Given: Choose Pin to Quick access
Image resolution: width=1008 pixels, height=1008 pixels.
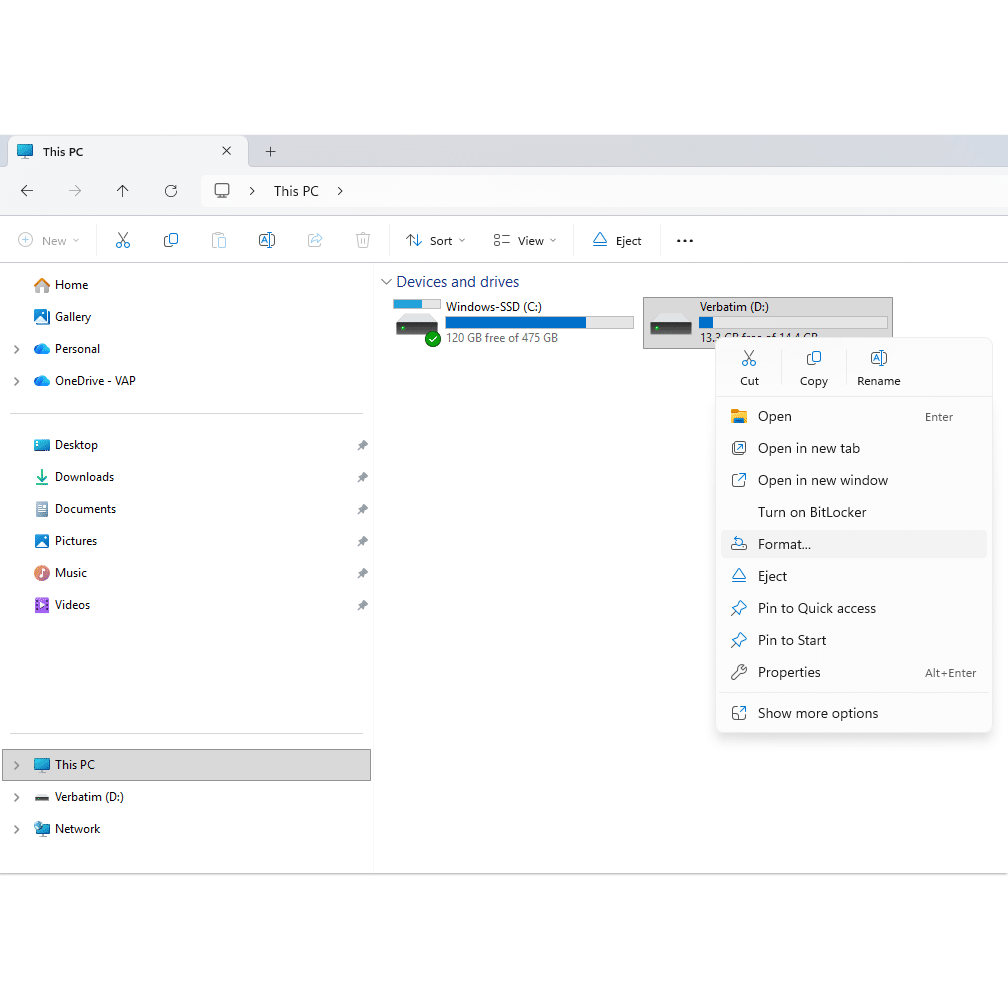Looking at the screenshot, I should click(854, 608).
